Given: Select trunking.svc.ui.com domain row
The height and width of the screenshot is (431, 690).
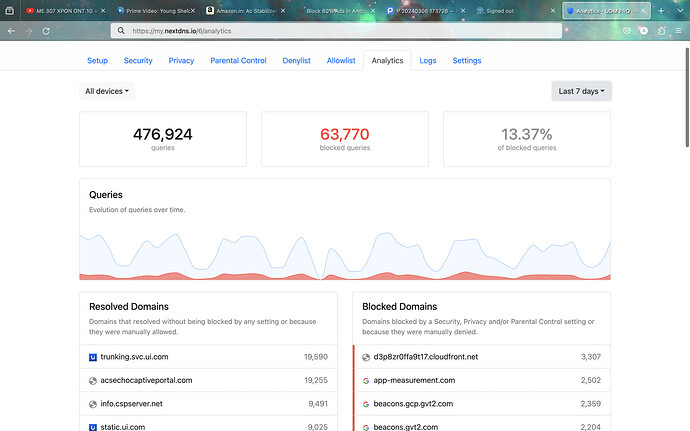Looking at the screenshot, I should [209, 357].
